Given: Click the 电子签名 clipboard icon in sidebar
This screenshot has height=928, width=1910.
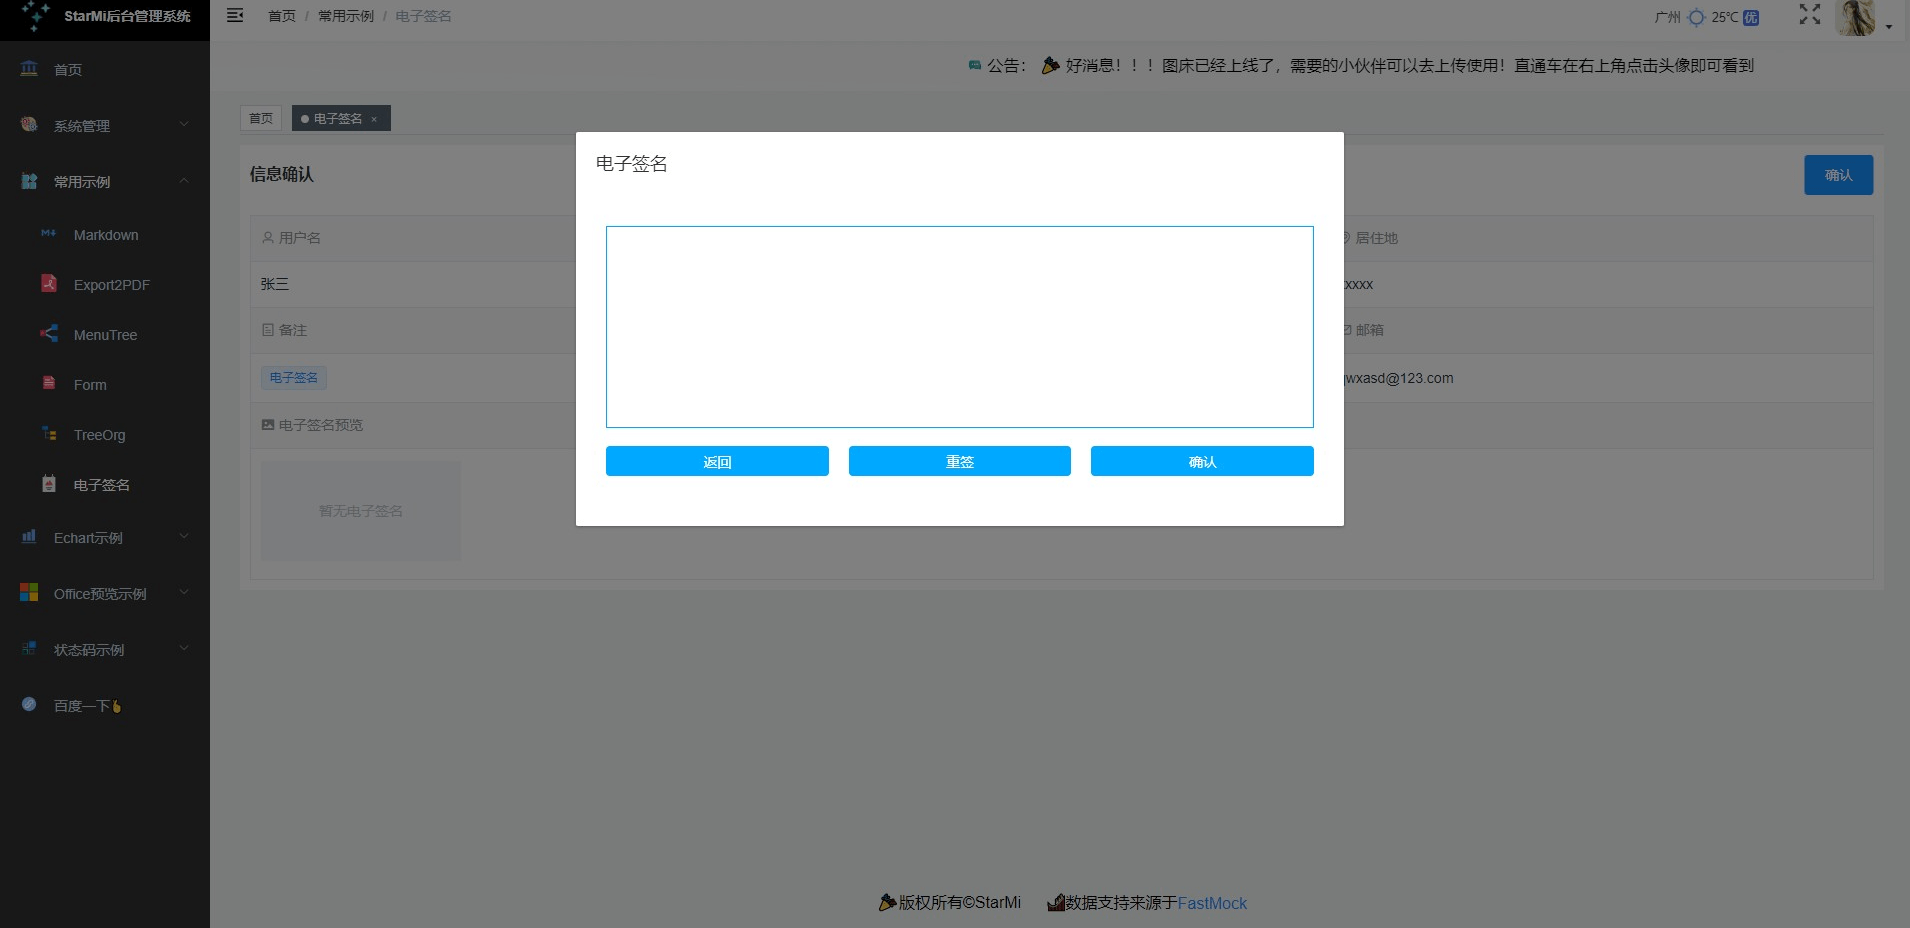Looking at the screenshot, I should pos(49,483).
